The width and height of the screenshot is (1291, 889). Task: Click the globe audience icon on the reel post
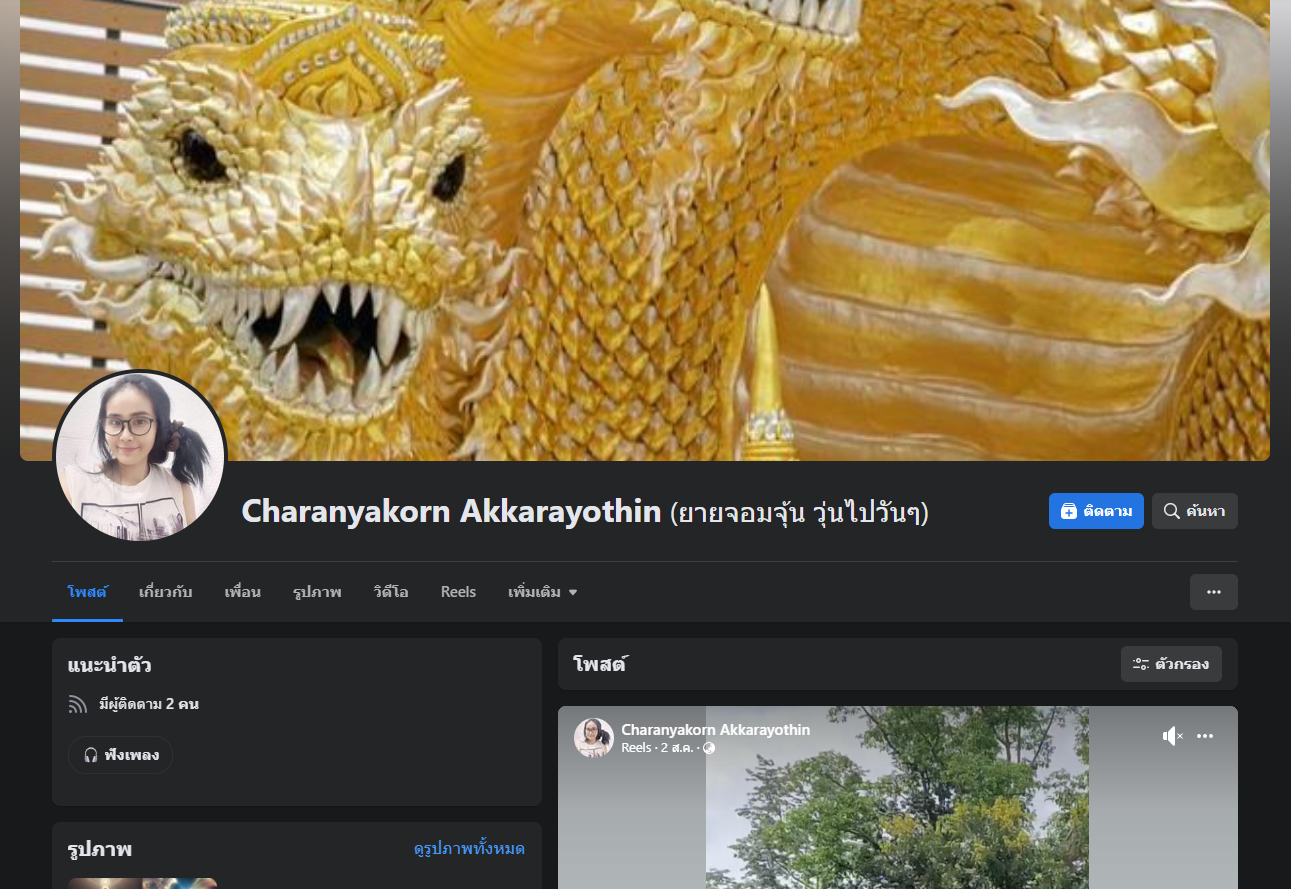pyautogui.click(x=709, y=748)
